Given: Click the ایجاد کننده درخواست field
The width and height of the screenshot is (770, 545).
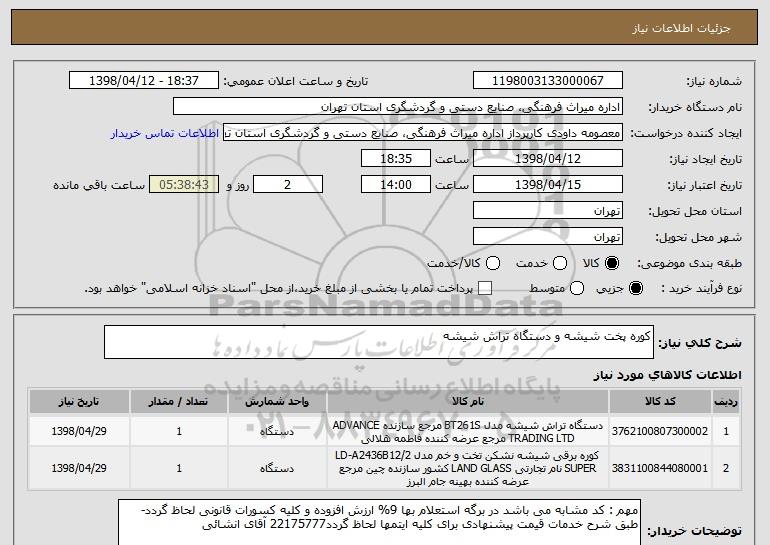Looking at the screenshot, I should 423,133.
